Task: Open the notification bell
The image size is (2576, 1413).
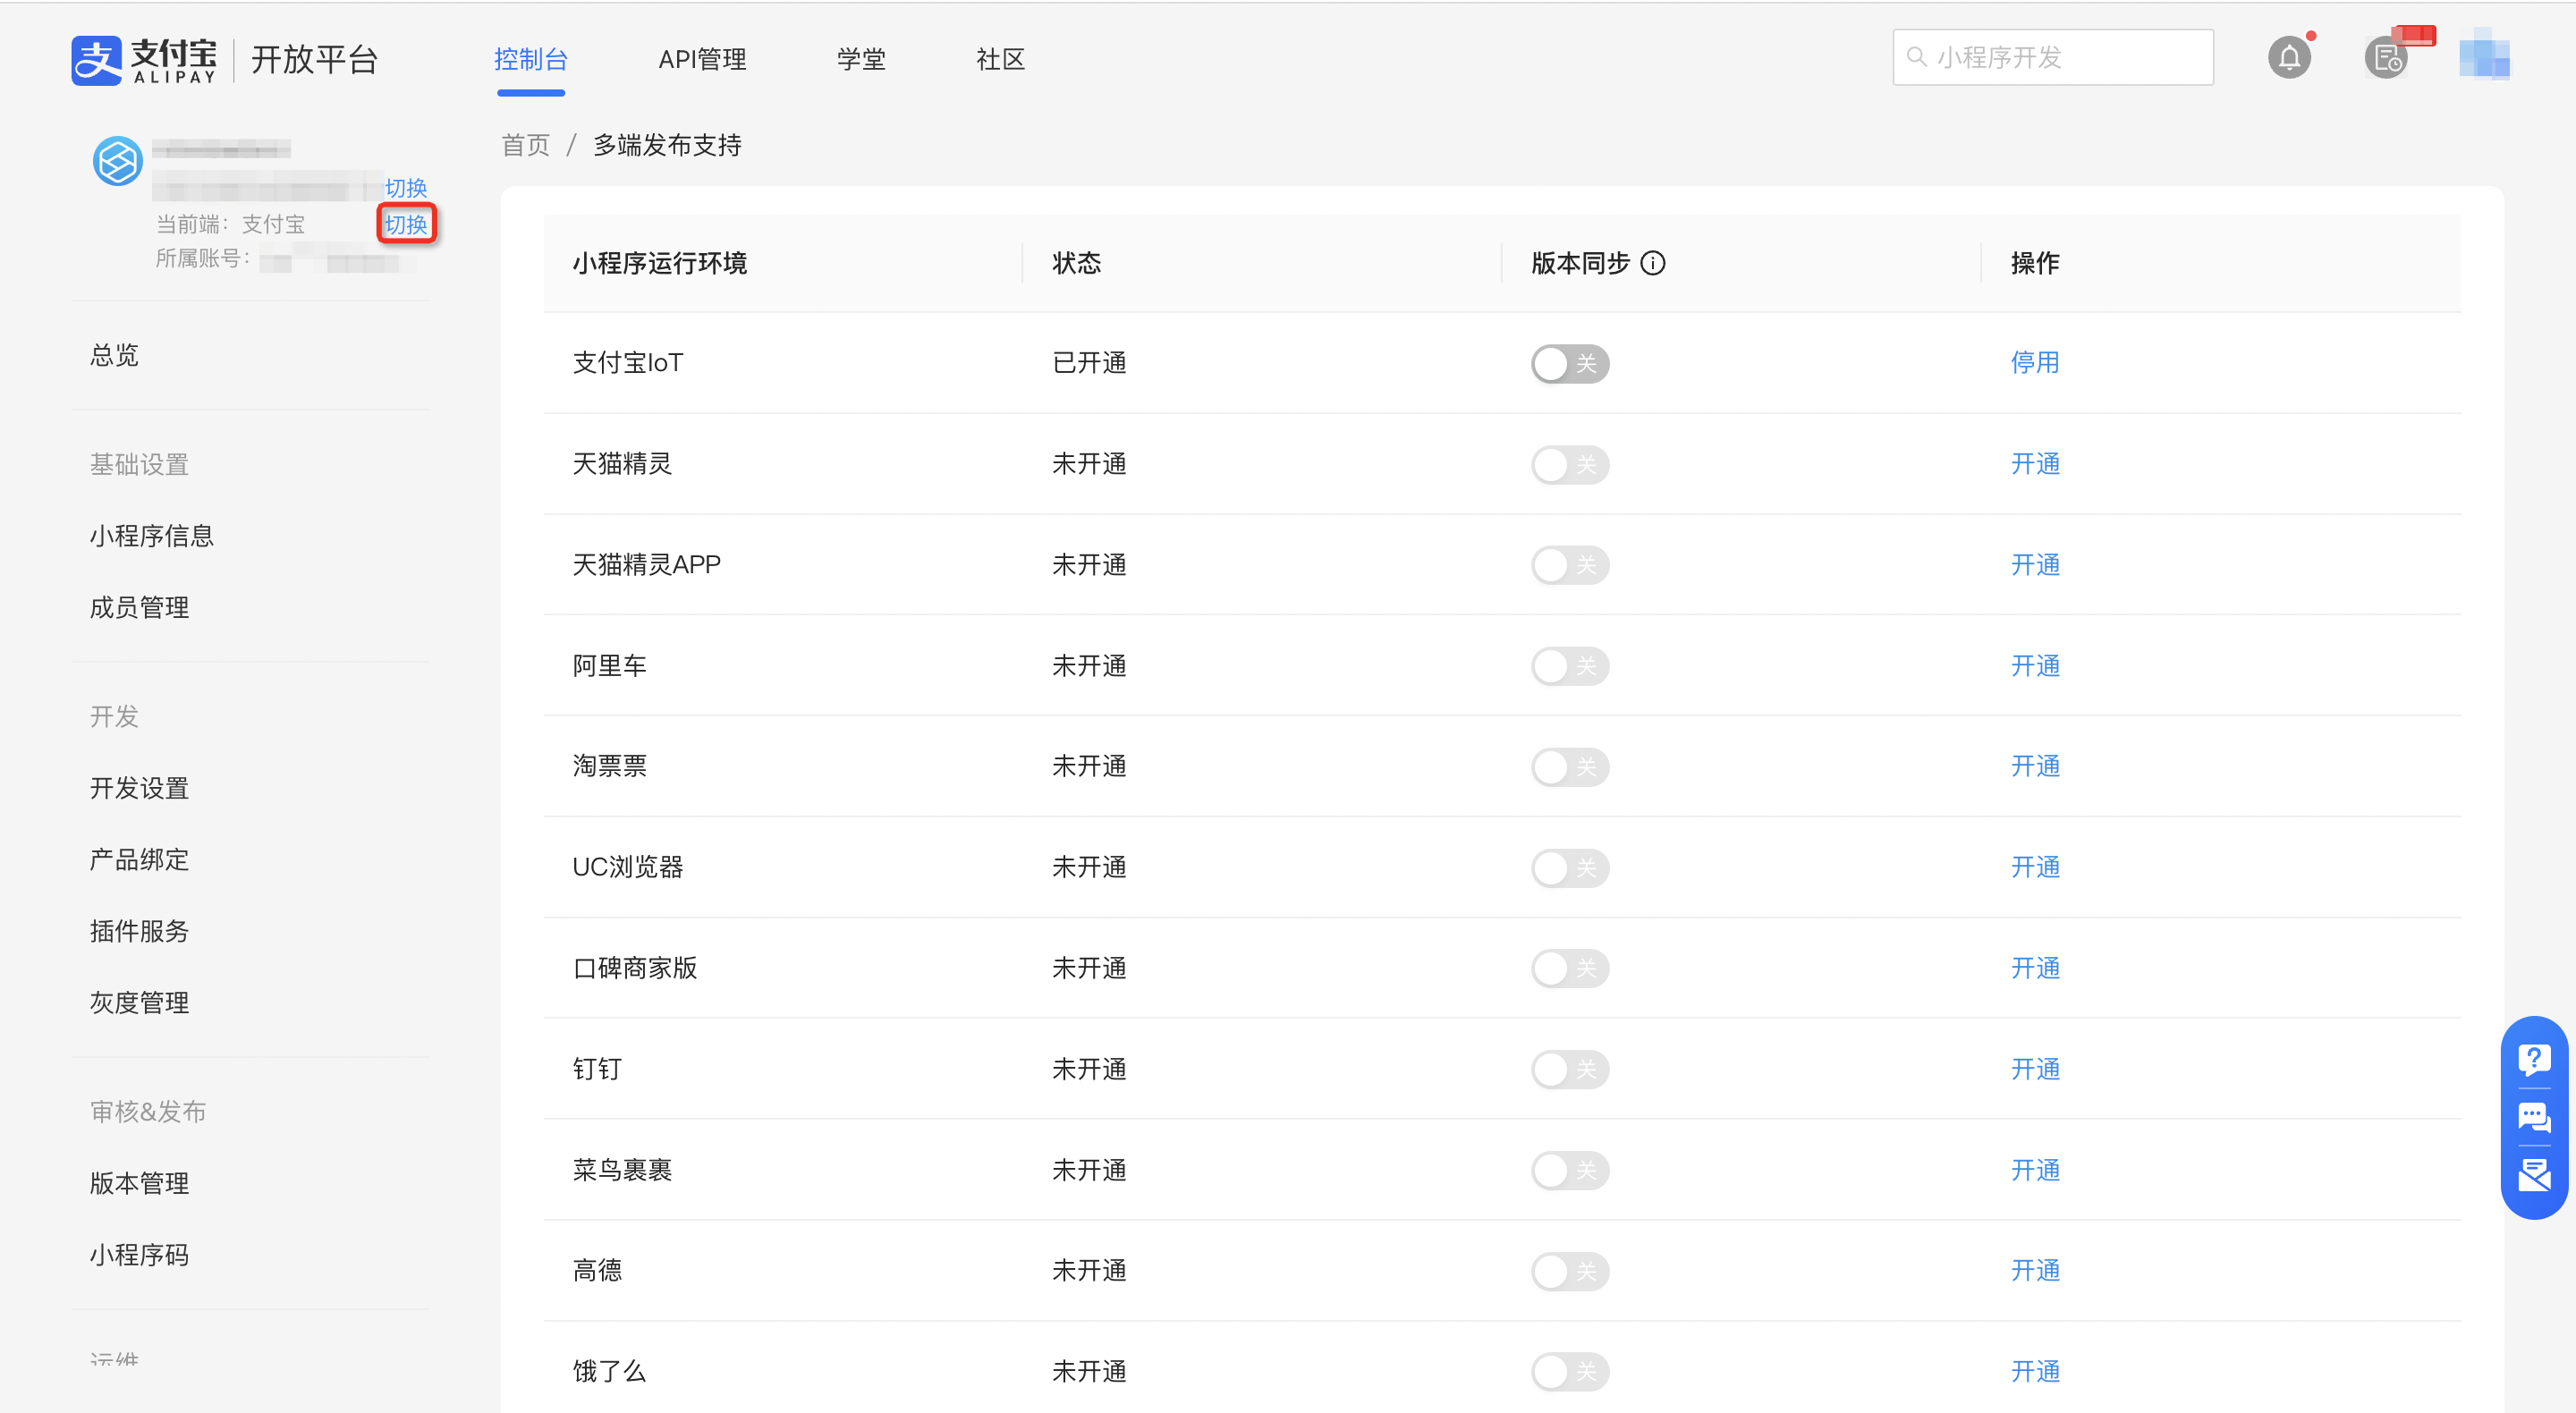Action: [x=2288, y=58]
